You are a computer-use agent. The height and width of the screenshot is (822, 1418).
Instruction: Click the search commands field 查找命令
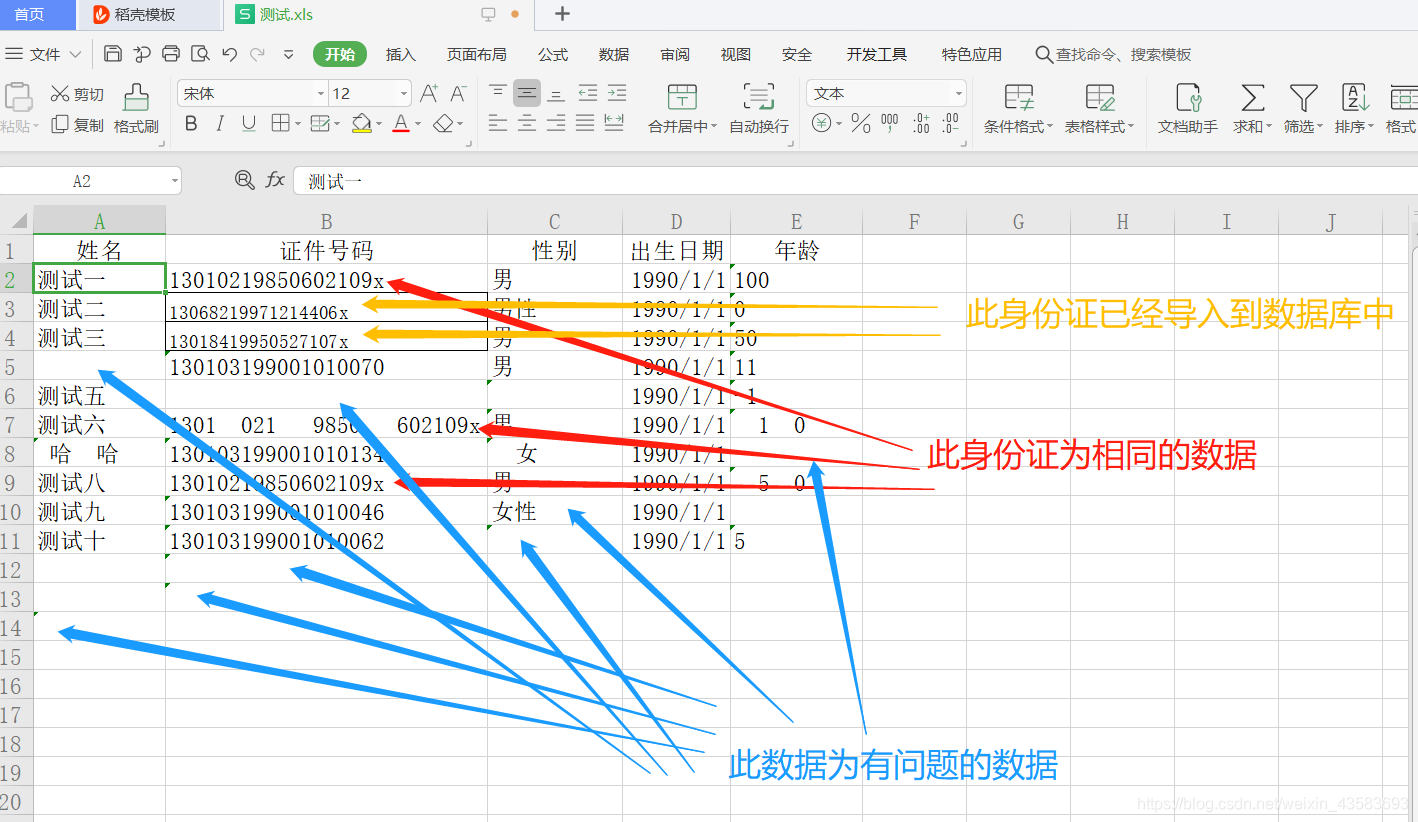(1114, 54)
